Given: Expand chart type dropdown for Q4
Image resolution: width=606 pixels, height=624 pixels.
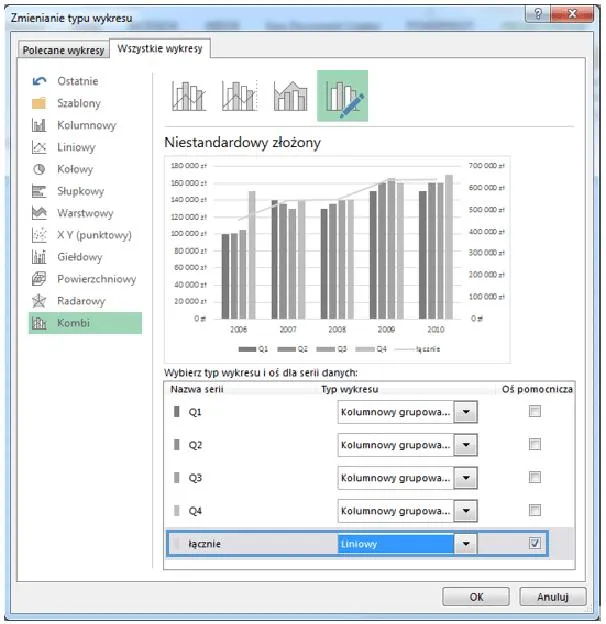Looking at the screenshot, I should [466, 511].
